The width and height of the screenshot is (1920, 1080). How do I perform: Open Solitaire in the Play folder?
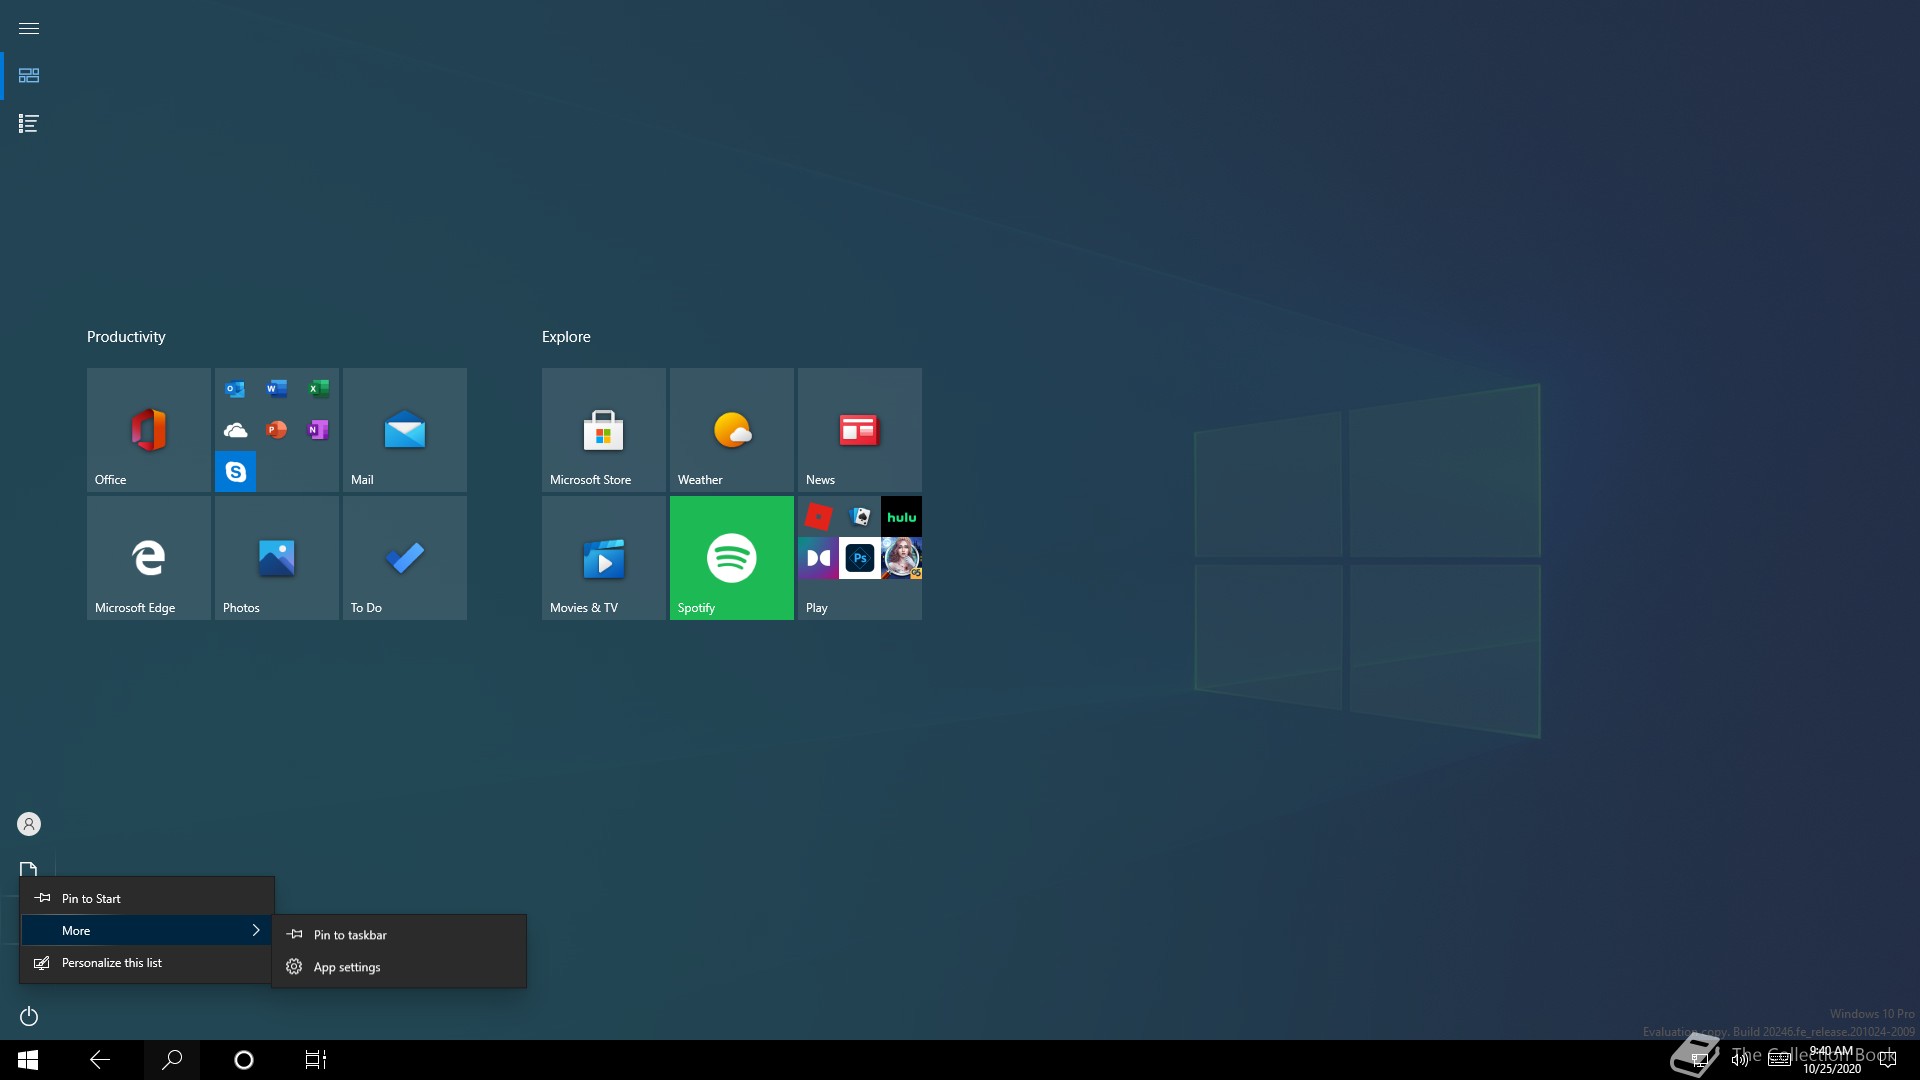coord(860,517)
